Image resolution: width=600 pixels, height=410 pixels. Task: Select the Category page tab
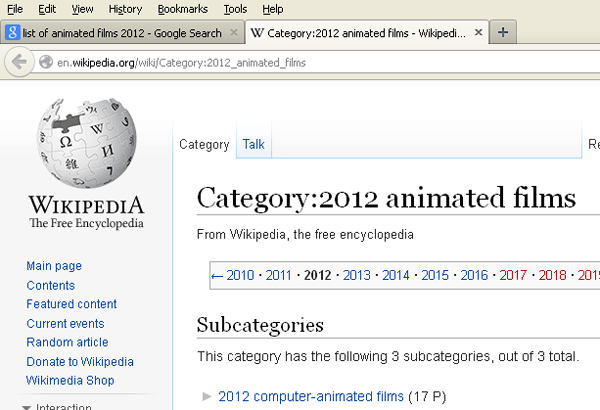click(x=204, y=145)
